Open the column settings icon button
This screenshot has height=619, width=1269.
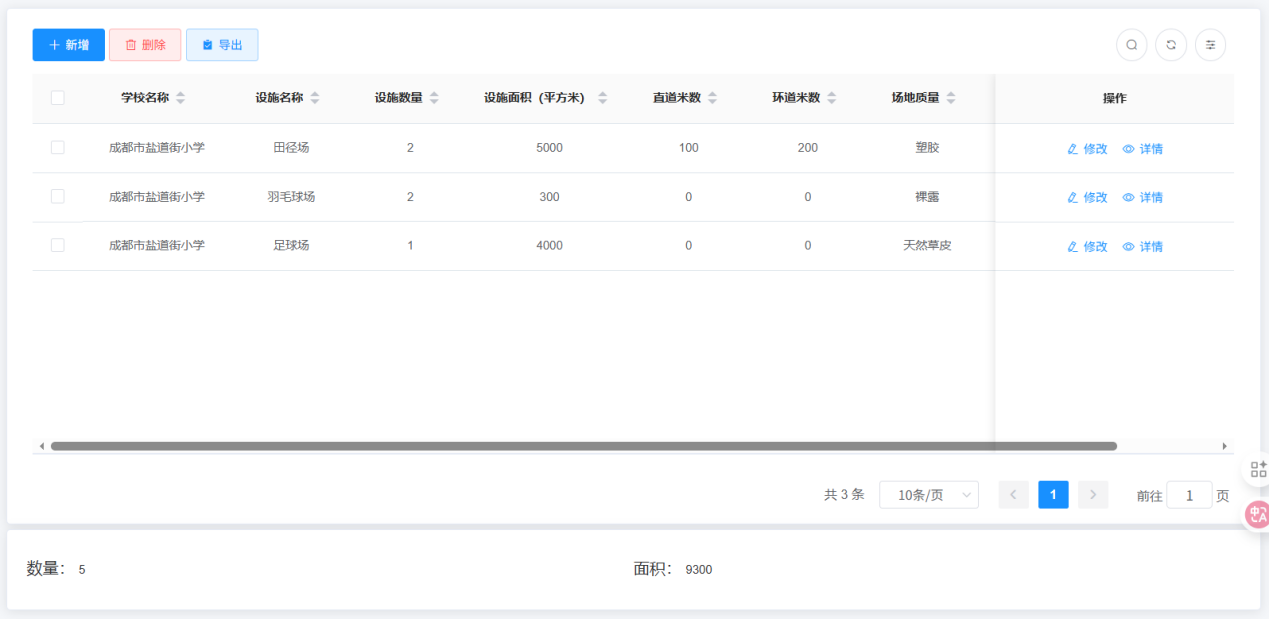pyautogui.click(x=1210, y=45)
